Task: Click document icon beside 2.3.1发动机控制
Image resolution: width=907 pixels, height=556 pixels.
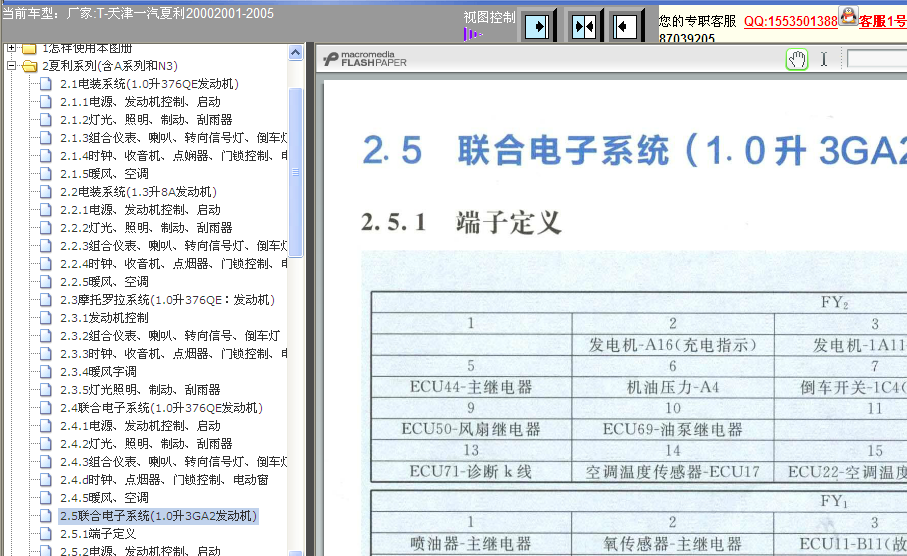Action: click(x=46, y=318)
